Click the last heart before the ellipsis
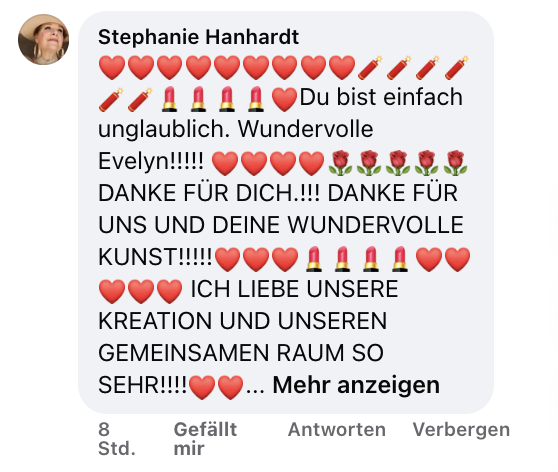The image size is (558, 472). (230, 387)
